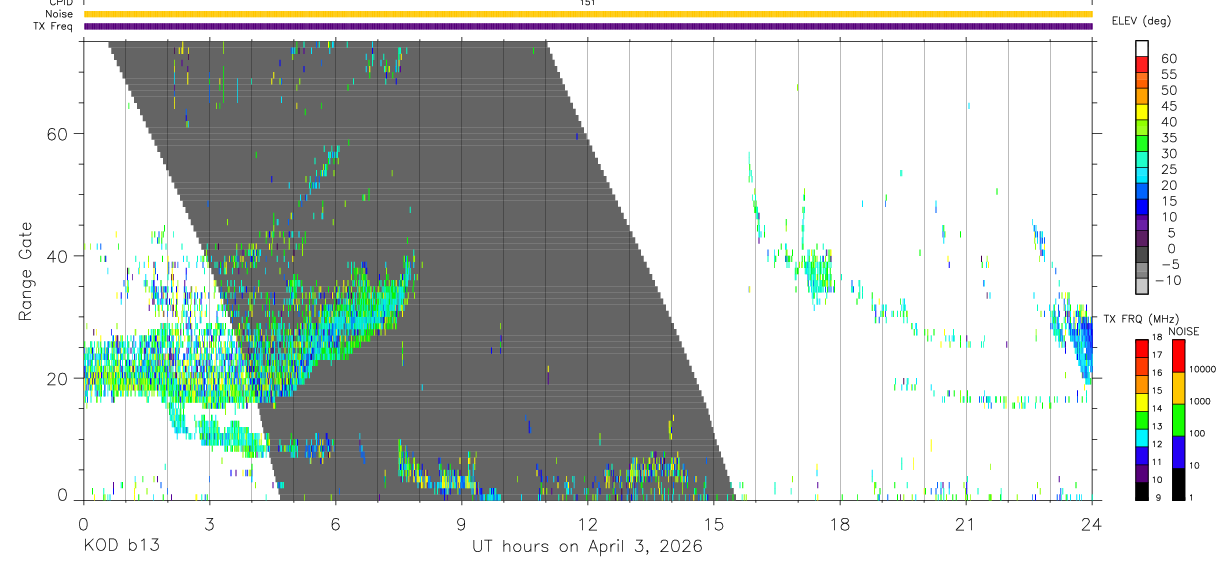Select the red top swatch of NOISE colorbar

click(1178, 356)
